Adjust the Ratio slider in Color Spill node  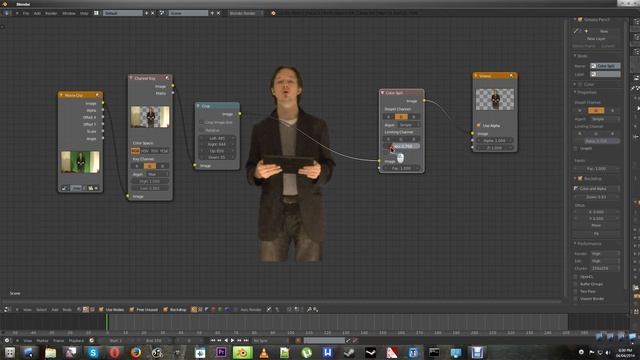pos(402,146)
